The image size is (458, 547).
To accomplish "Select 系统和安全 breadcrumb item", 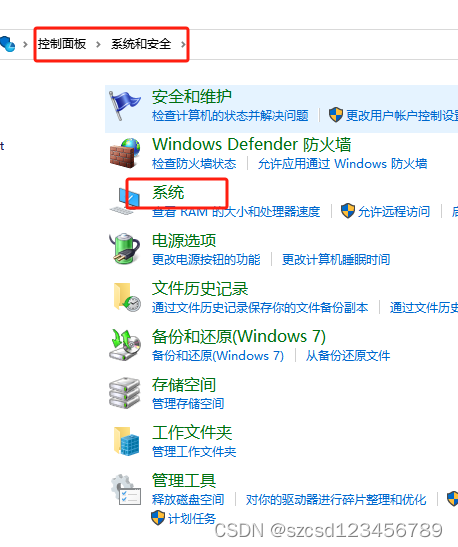I will click(x=141, y=44).
